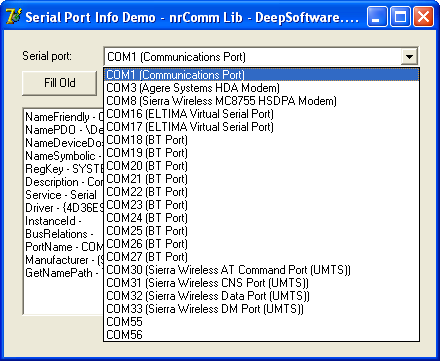This screenshot has width=440, height=361.
Task: Select COM32 Sierra Wireless Data Port
Action: [x=262, y=296]
